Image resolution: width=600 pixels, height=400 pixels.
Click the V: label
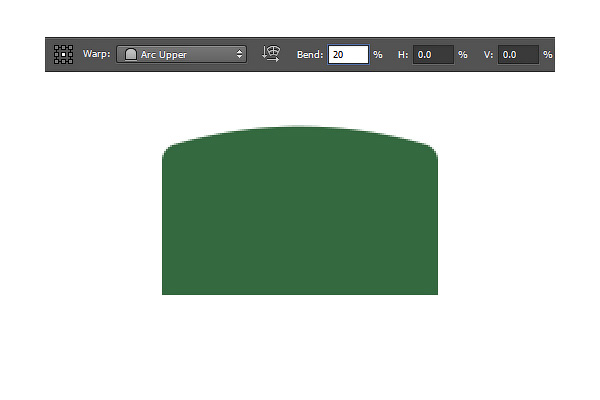coord(488,55)
